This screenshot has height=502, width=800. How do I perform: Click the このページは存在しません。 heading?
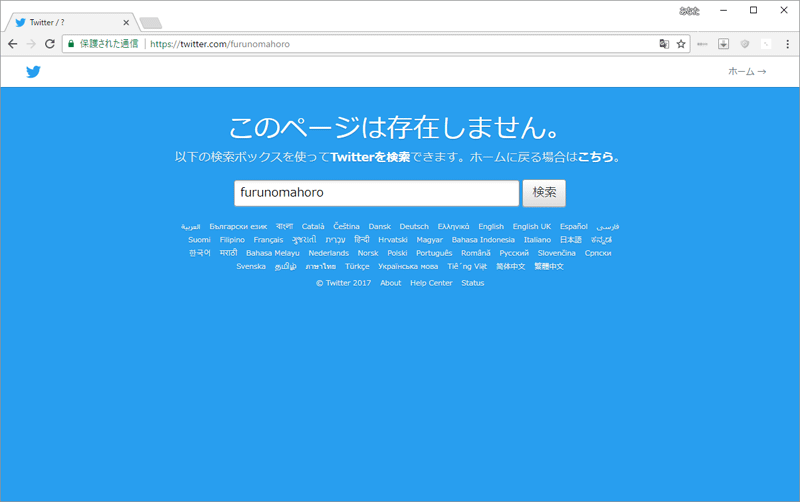coord(395,128)
